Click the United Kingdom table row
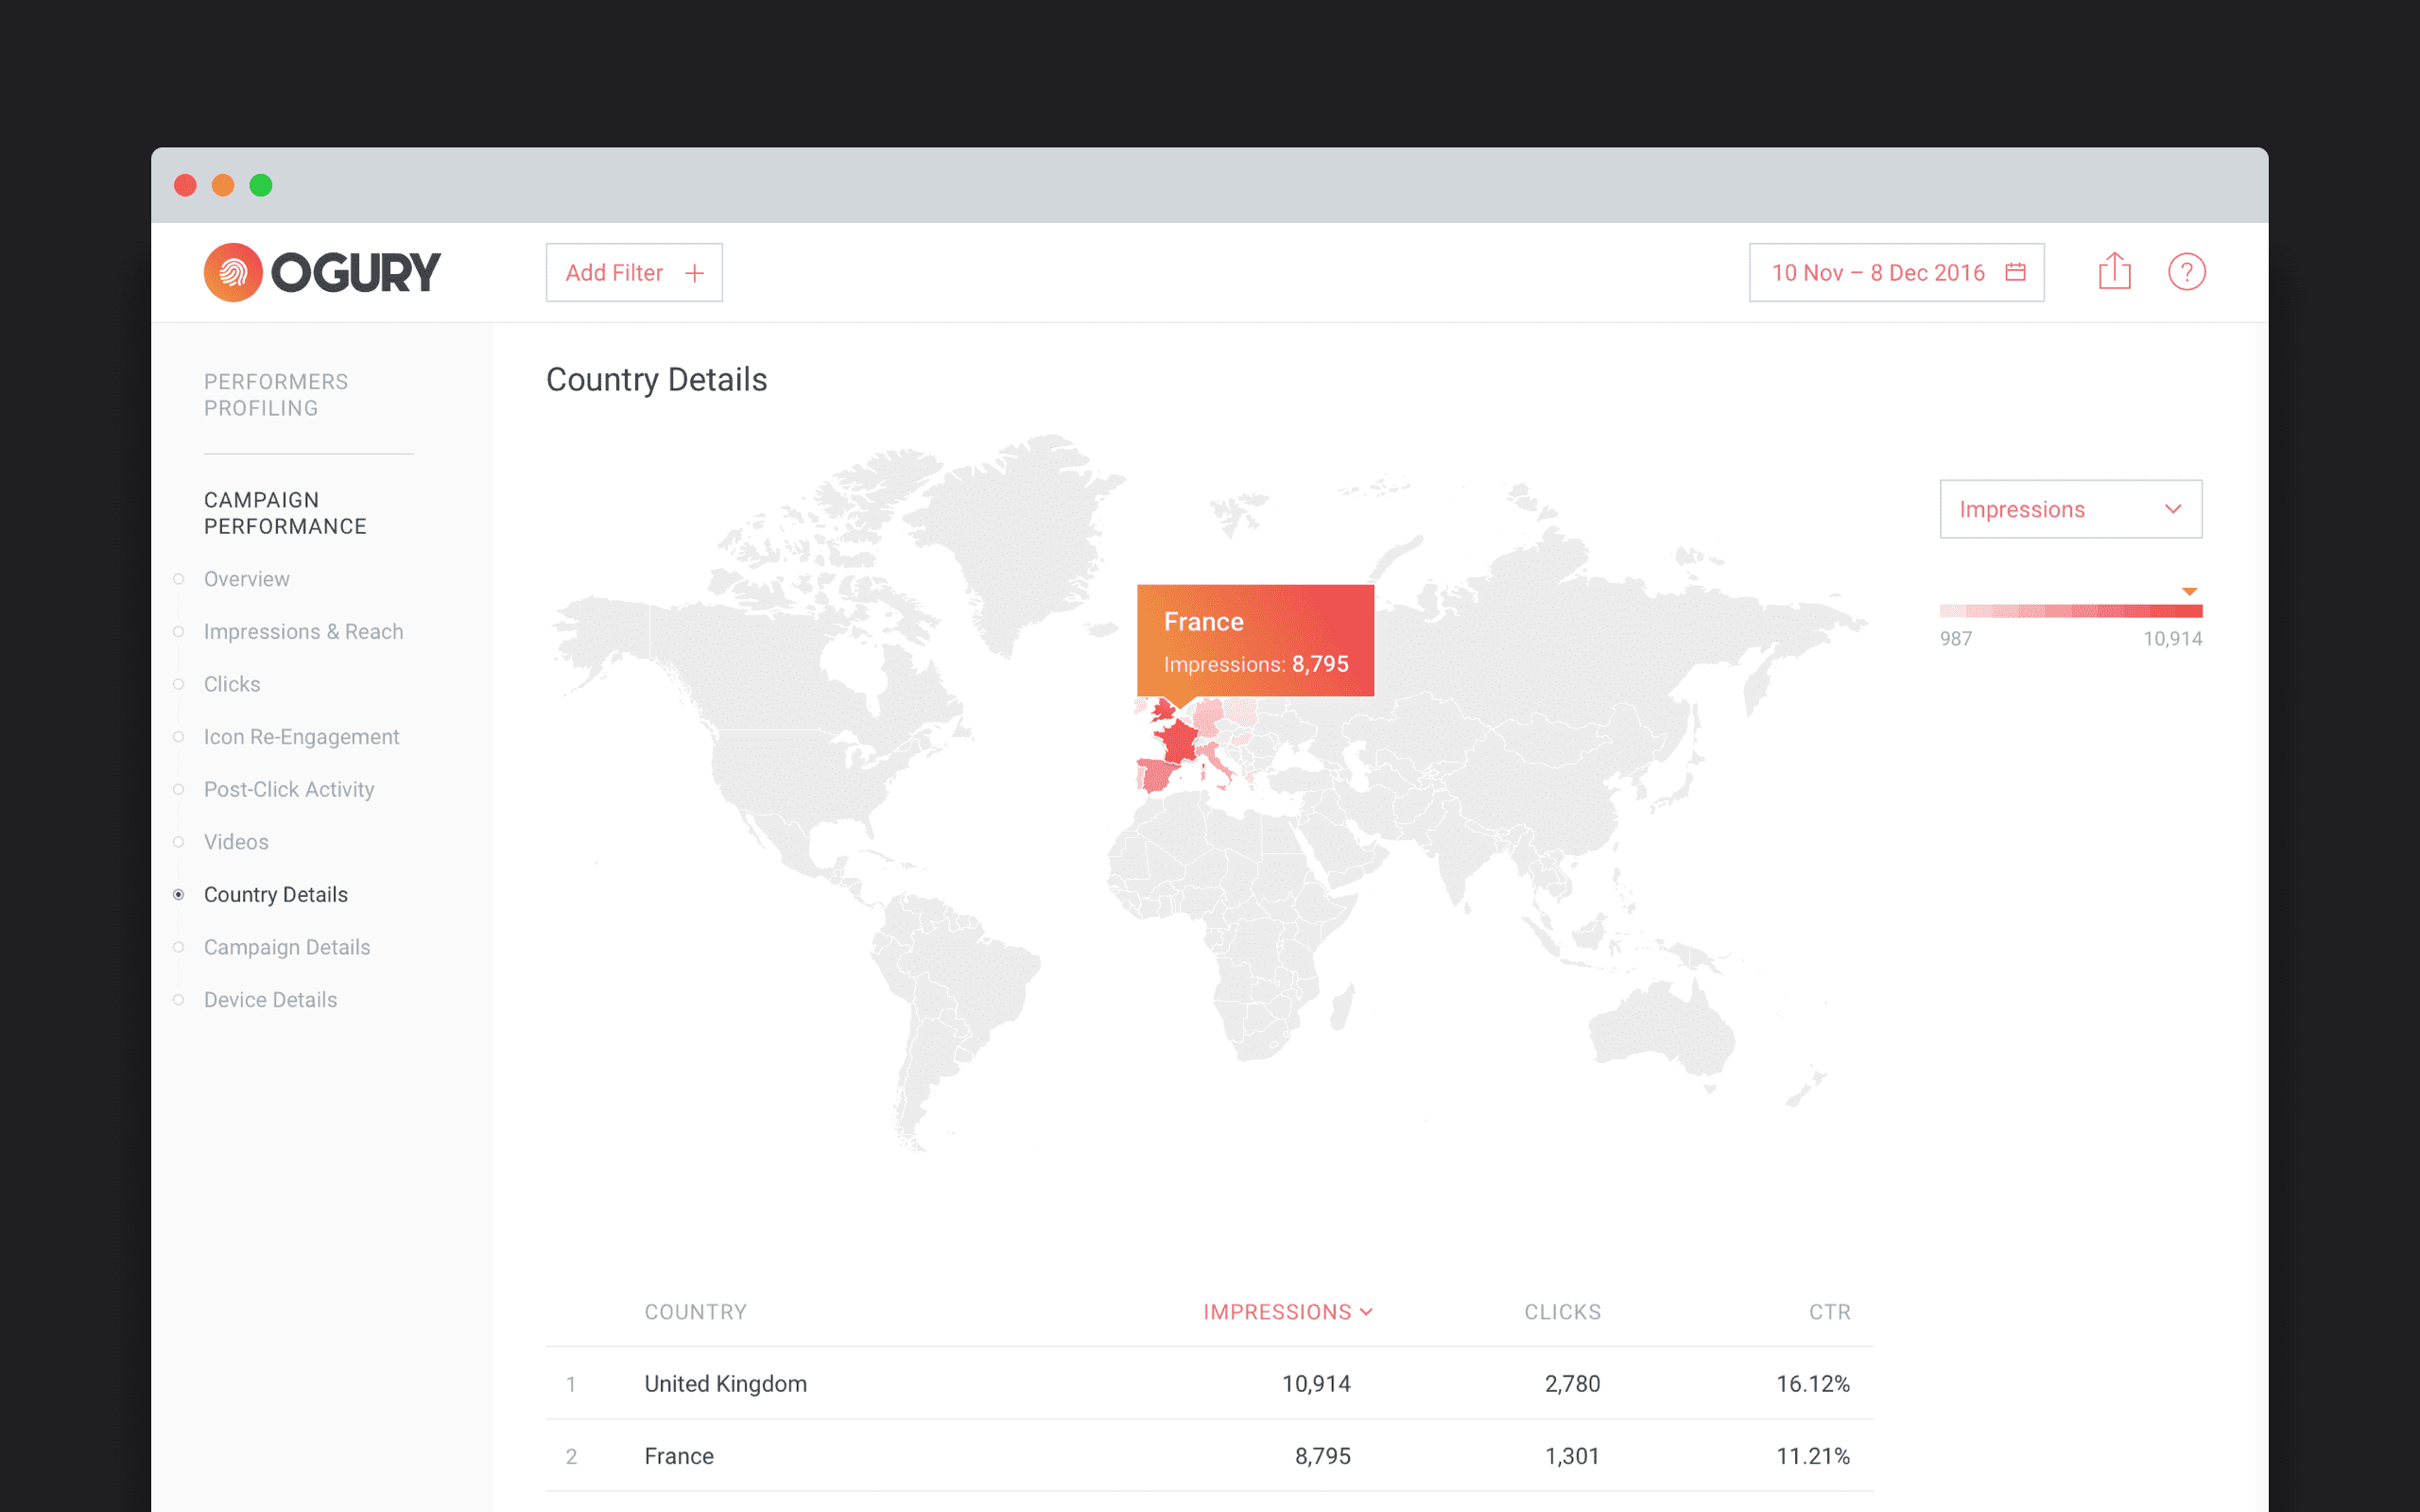This screenshot has width=2420, height=1512. [x=1210, y=1384]
